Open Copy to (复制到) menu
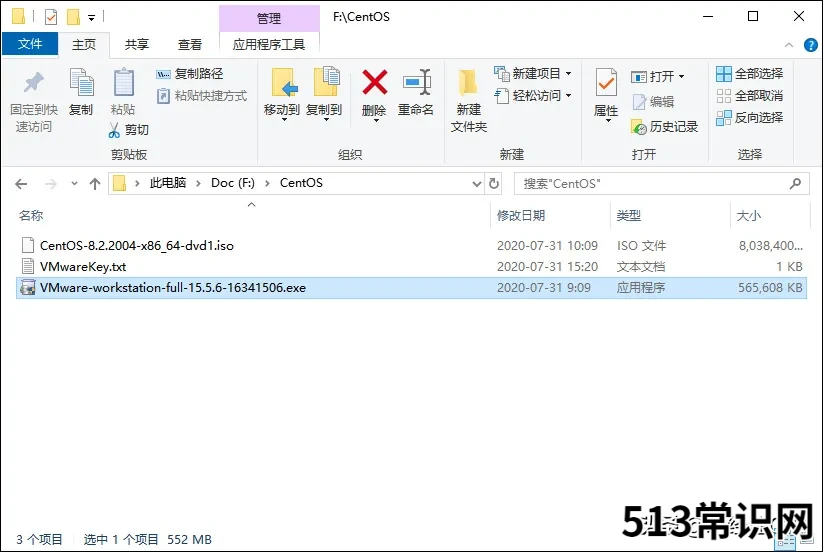Viewport: 823px width, 552px height. [x=324, y=94]
